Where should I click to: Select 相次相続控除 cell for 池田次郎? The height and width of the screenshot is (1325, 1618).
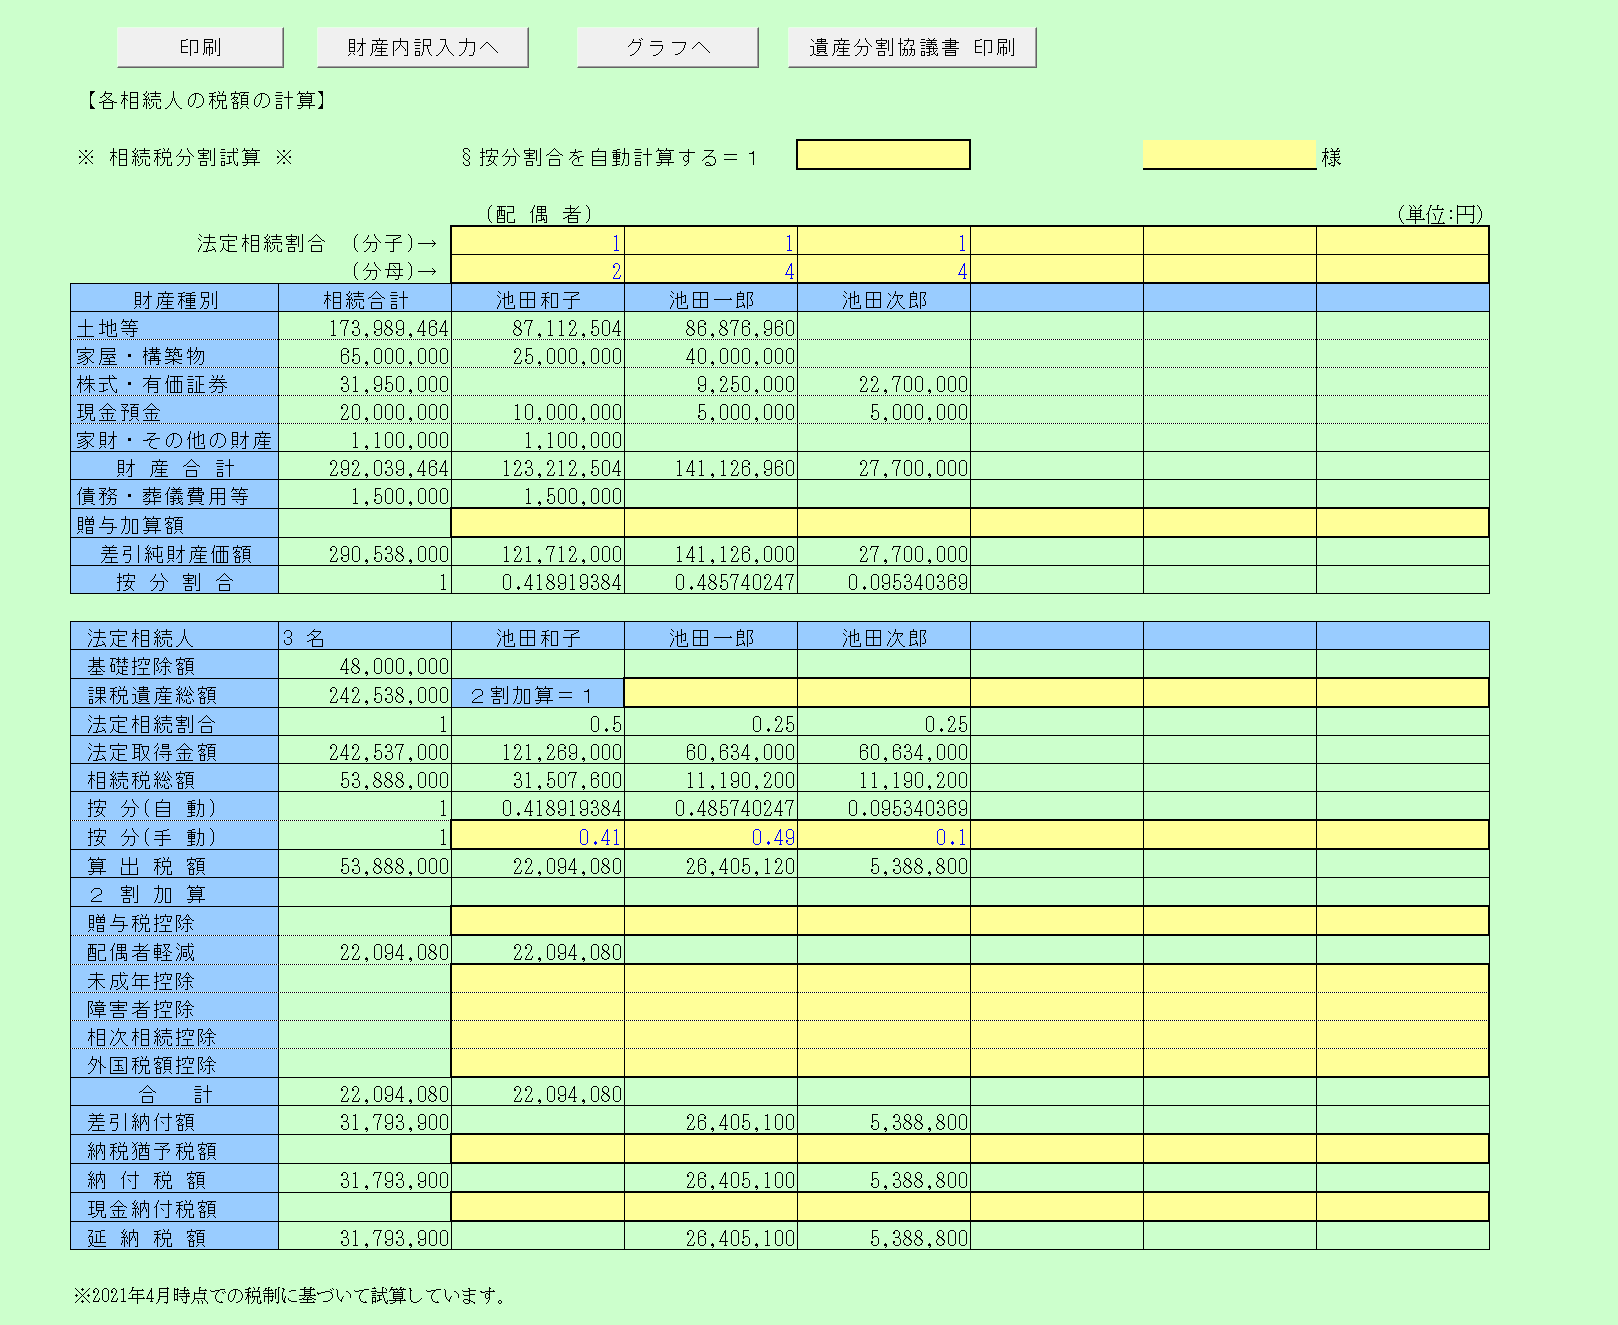click(x=884, y=1035)
